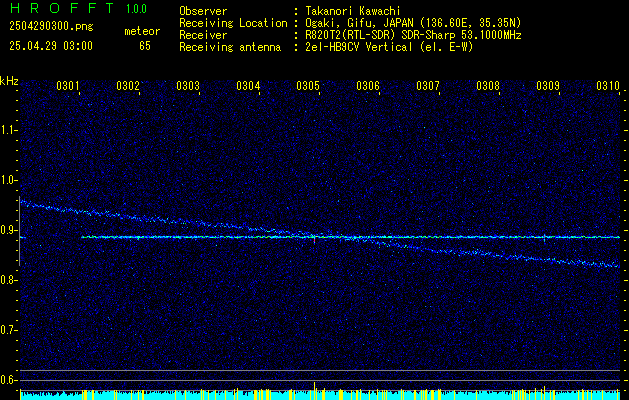Click the meteor label
This screenshot has height=400, width=629.
tap(142, 31)
